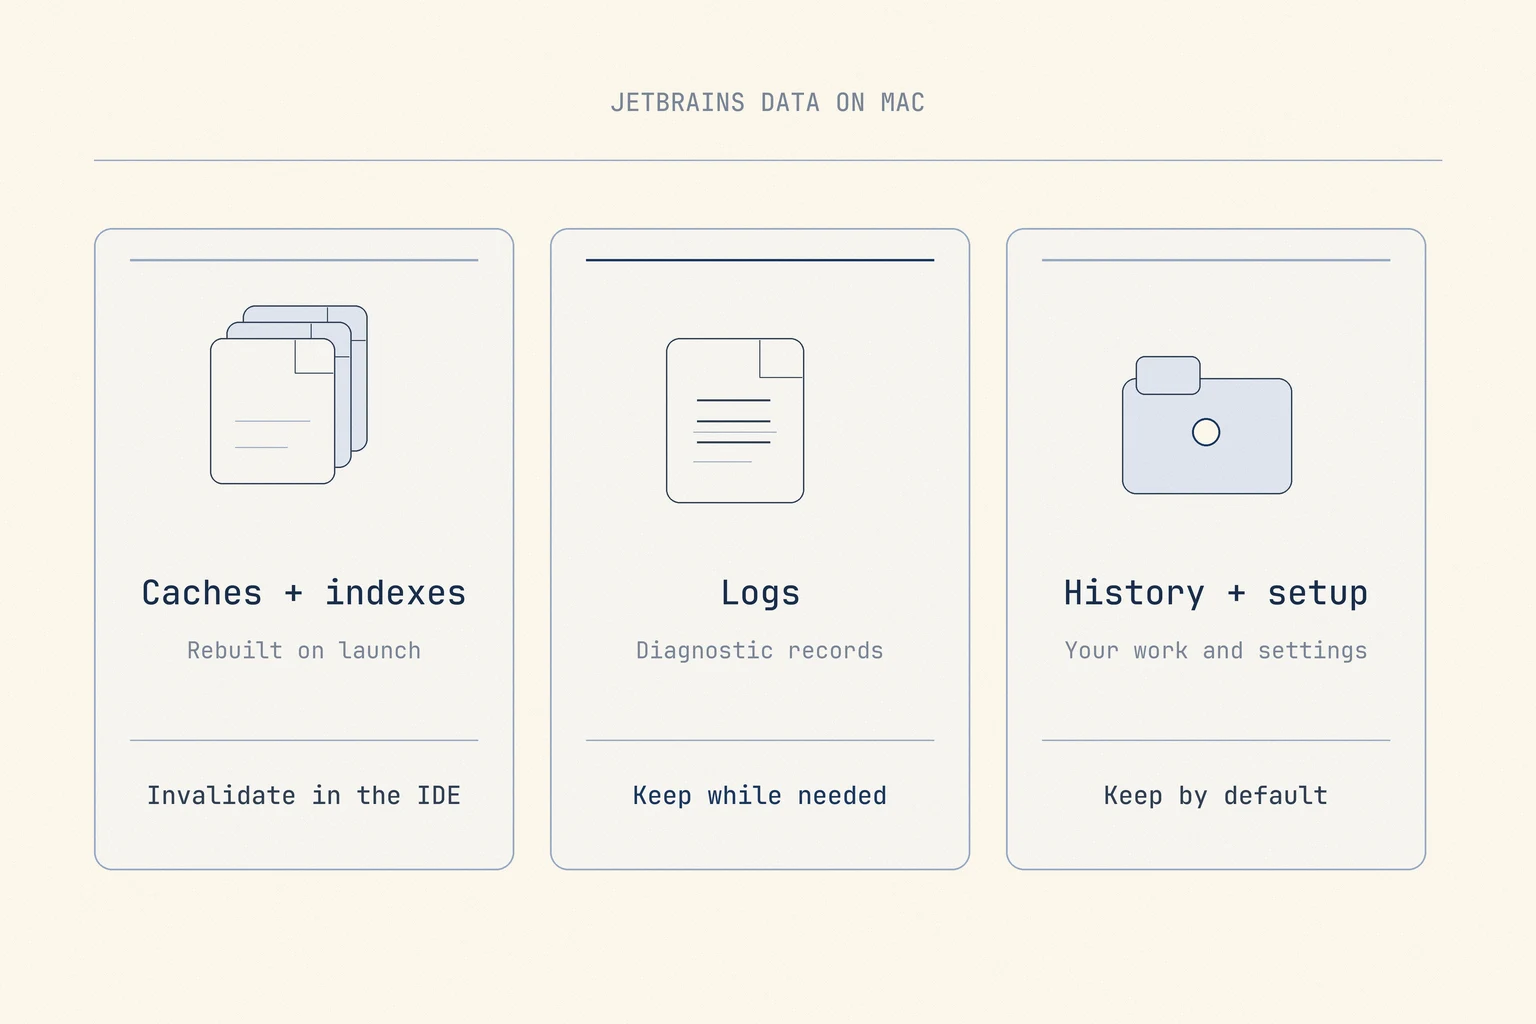Click the History + setup folder icon
Viewport: 1536px width, 1024px height.
[1207, 425]
